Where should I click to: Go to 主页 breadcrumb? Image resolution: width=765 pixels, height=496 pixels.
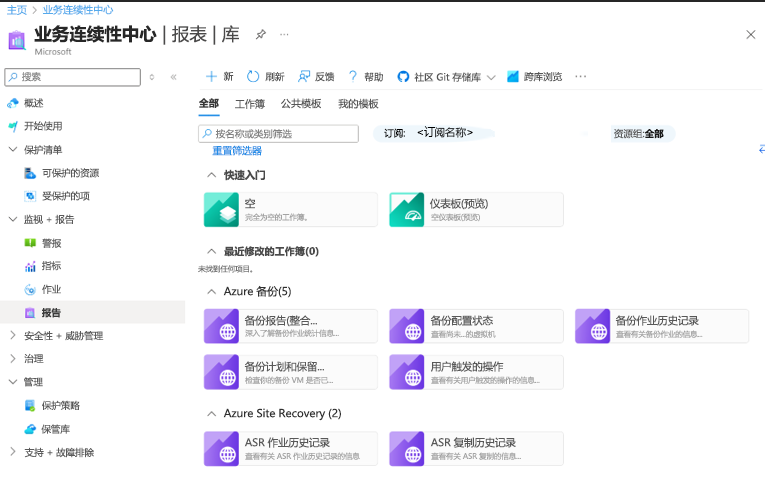point(17,10)
